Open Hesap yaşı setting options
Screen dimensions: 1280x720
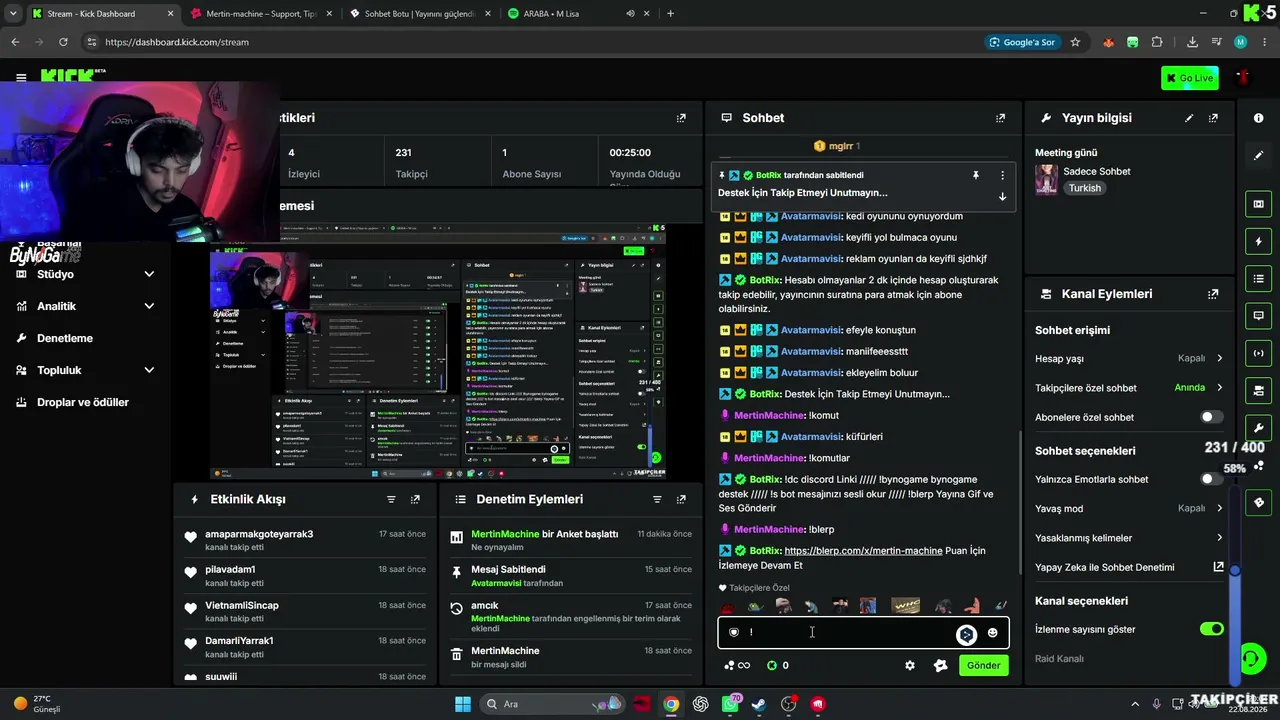coord(1129,358)
